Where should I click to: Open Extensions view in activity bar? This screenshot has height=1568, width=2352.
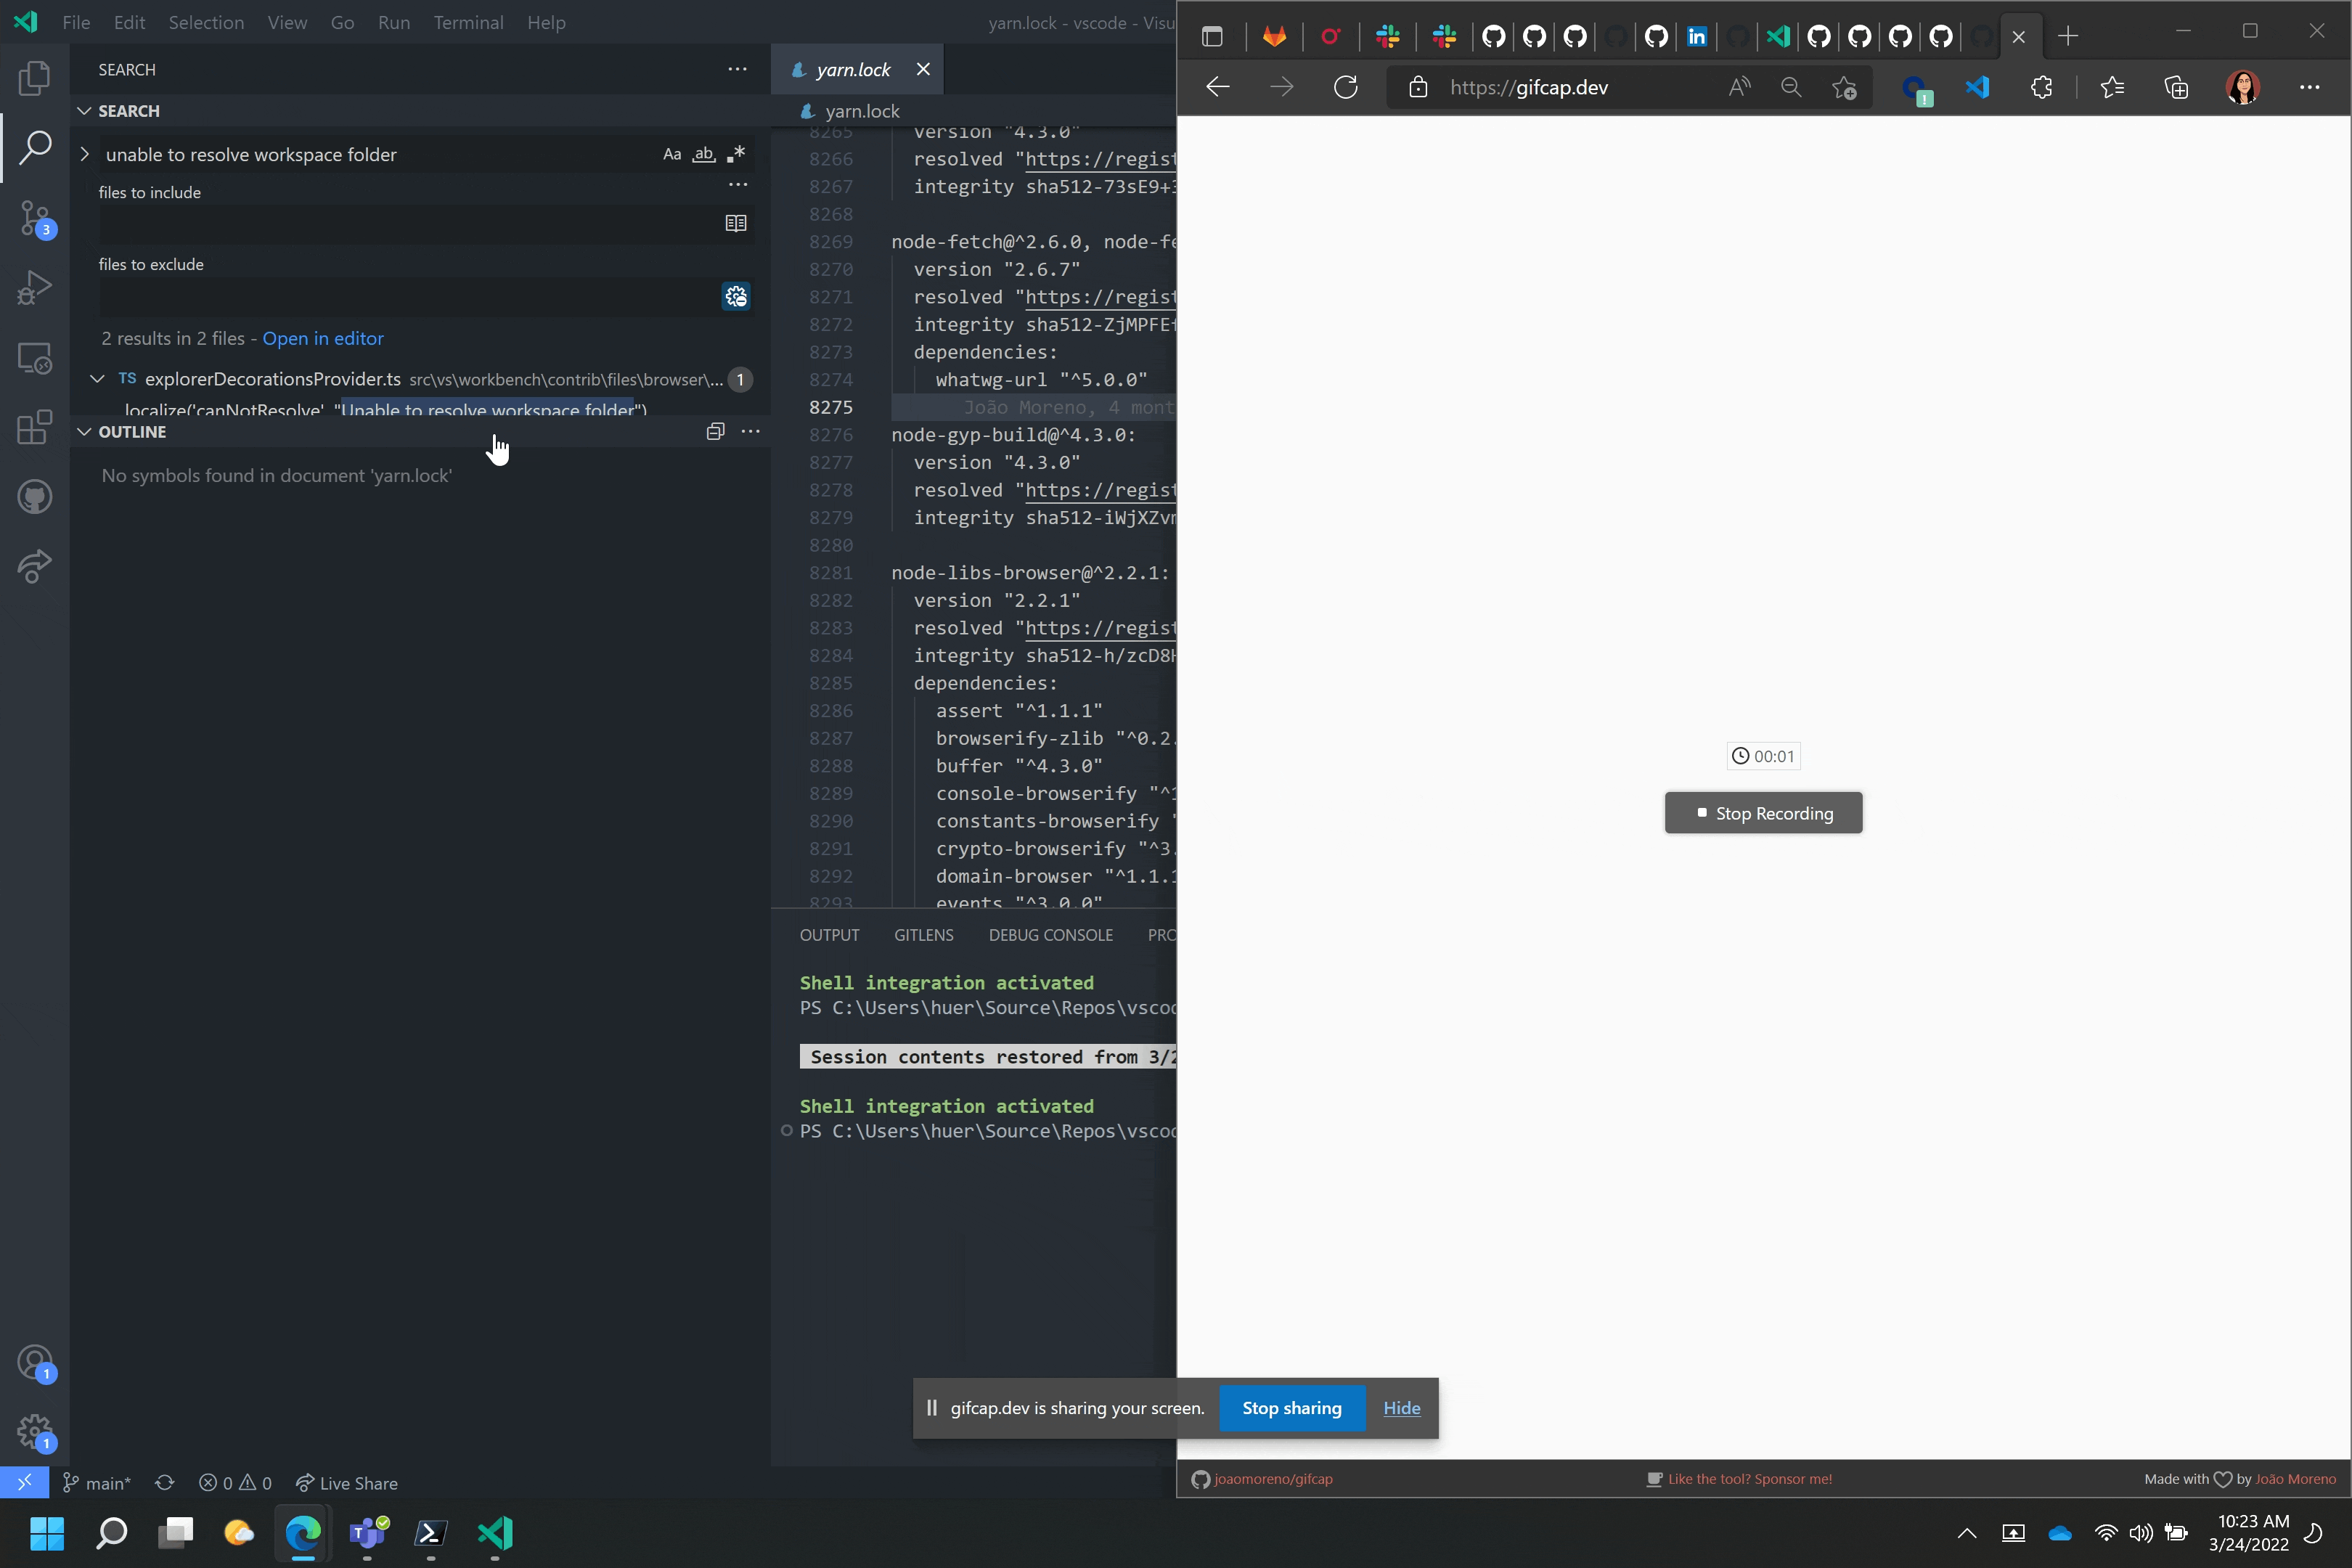coord(34,427)
